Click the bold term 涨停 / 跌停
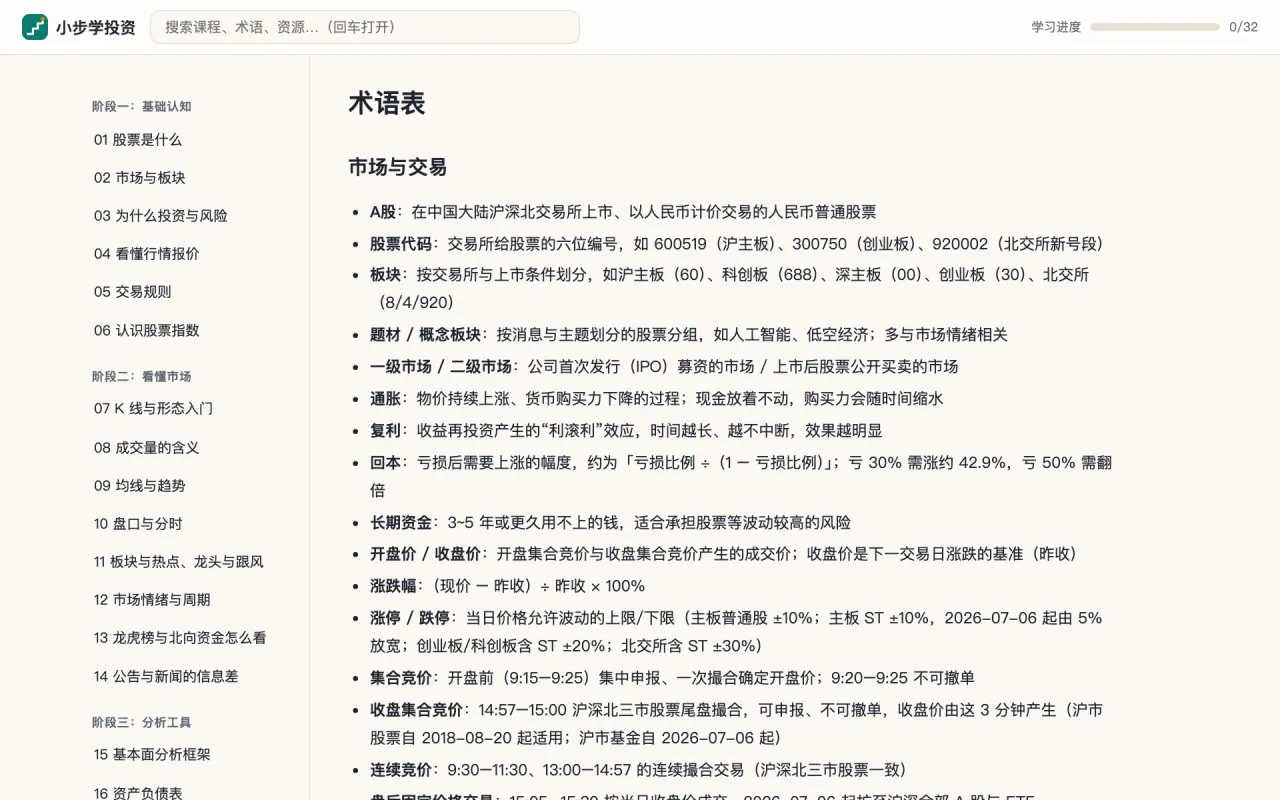The image size is (1280, 800). [x=410, y=618]
